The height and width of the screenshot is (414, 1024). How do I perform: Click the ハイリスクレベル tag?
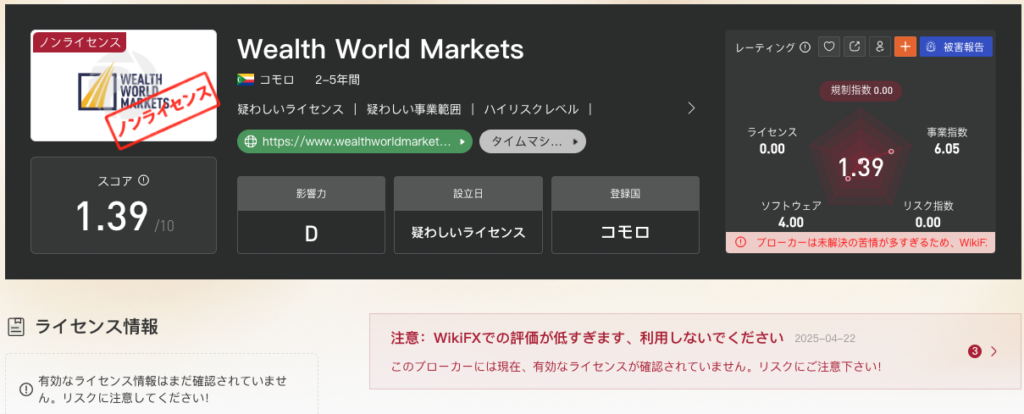coord(531,109)
